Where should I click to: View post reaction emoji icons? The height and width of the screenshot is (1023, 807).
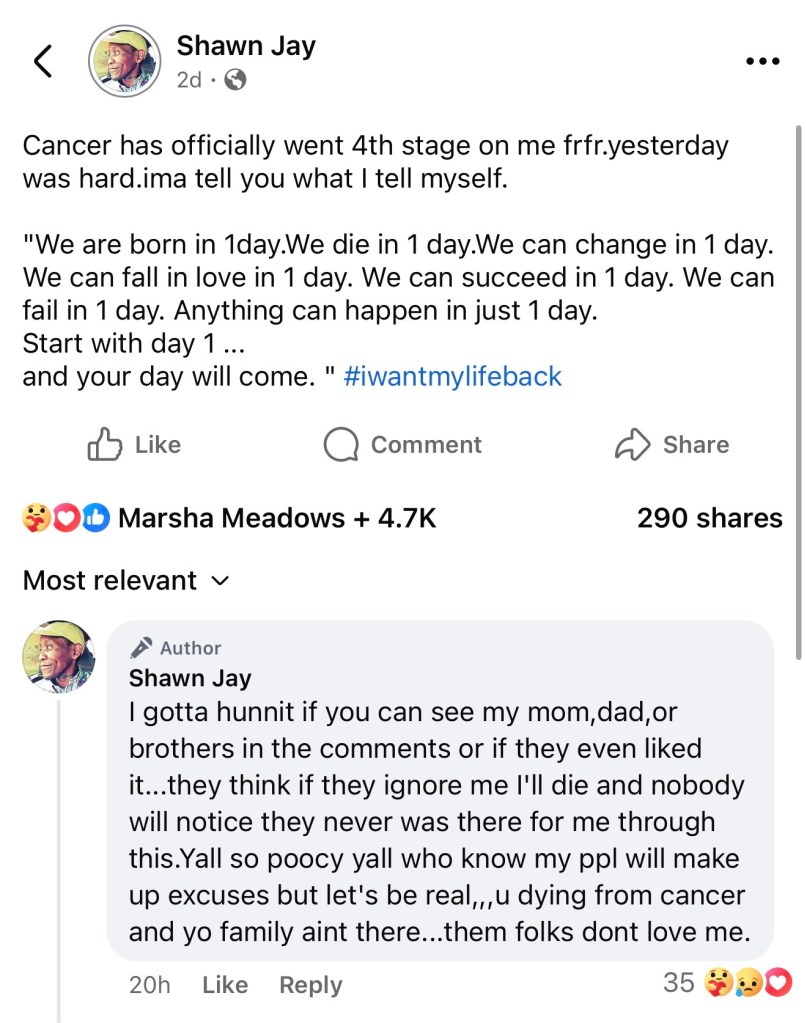(x=64, y=518)
